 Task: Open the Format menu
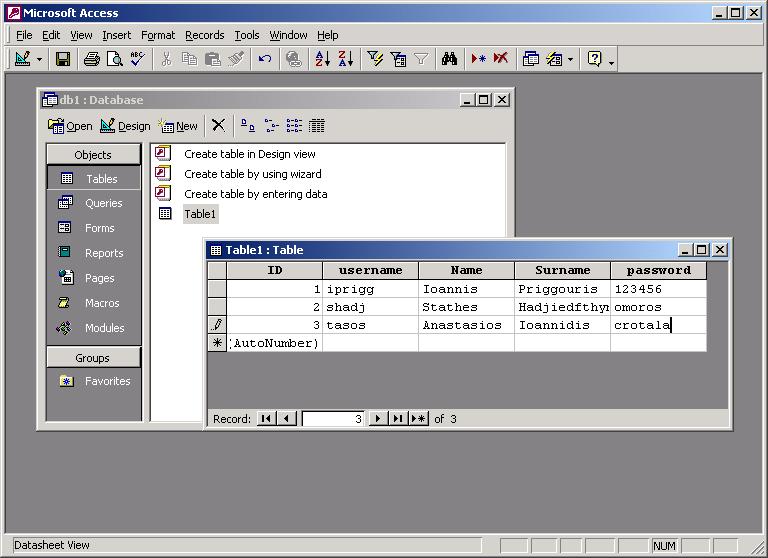(158, 35)
